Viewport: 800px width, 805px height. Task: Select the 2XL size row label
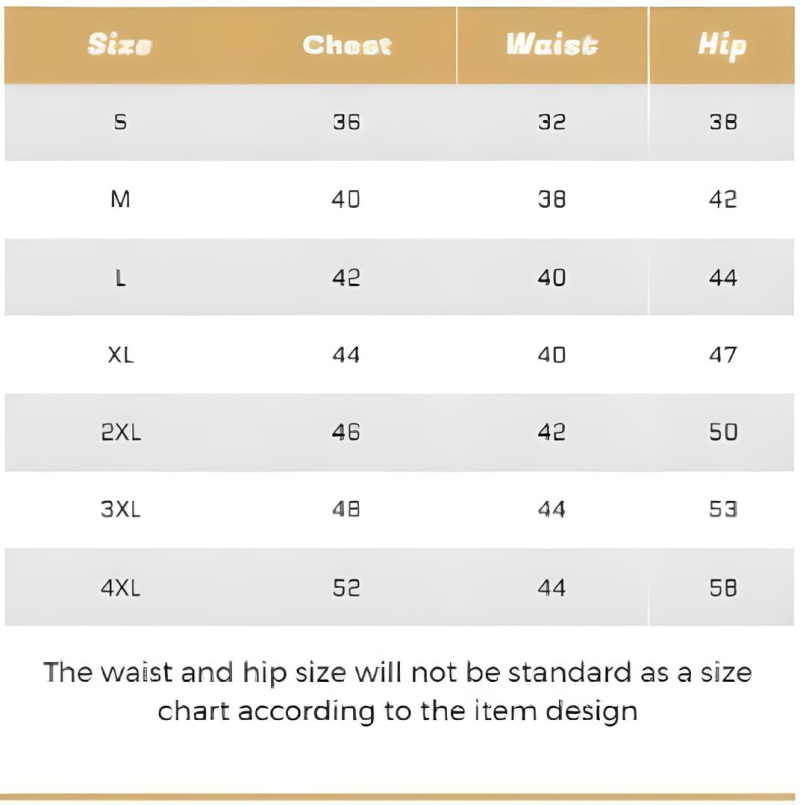click(x=120, y=432)
